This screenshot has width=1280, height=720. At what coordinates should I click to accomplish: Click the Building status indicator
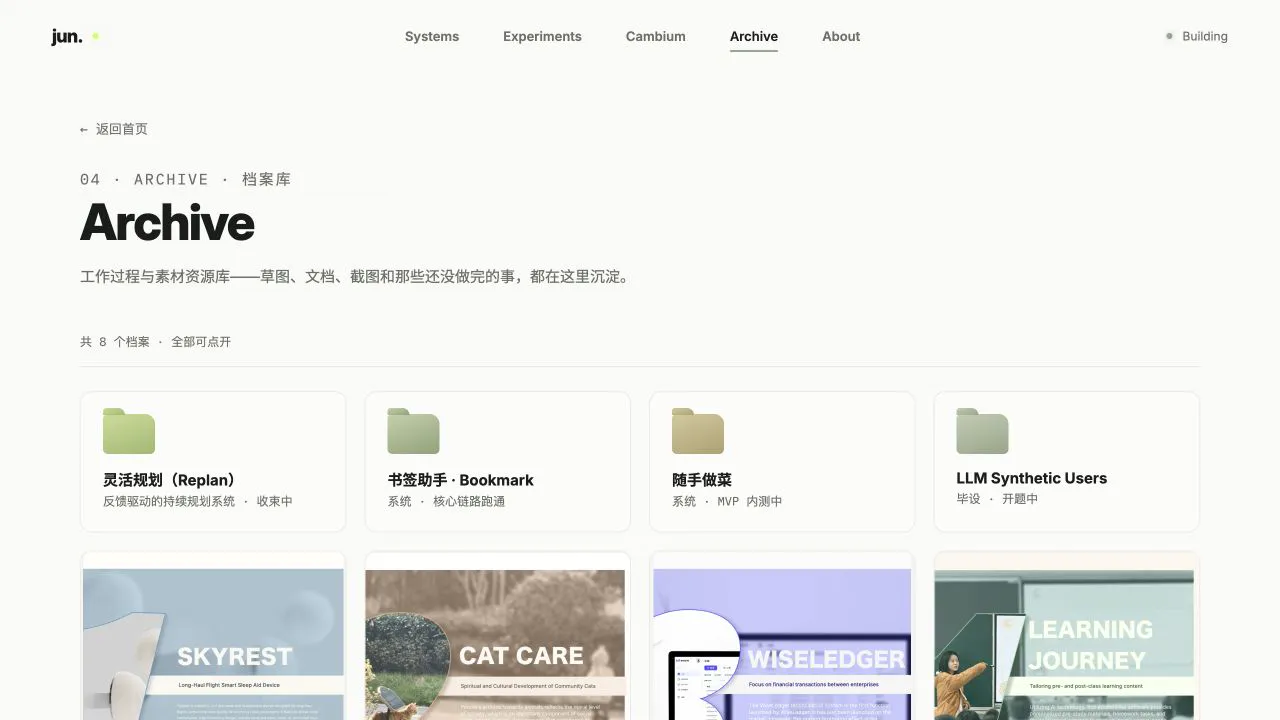[x=1197, y=37]
